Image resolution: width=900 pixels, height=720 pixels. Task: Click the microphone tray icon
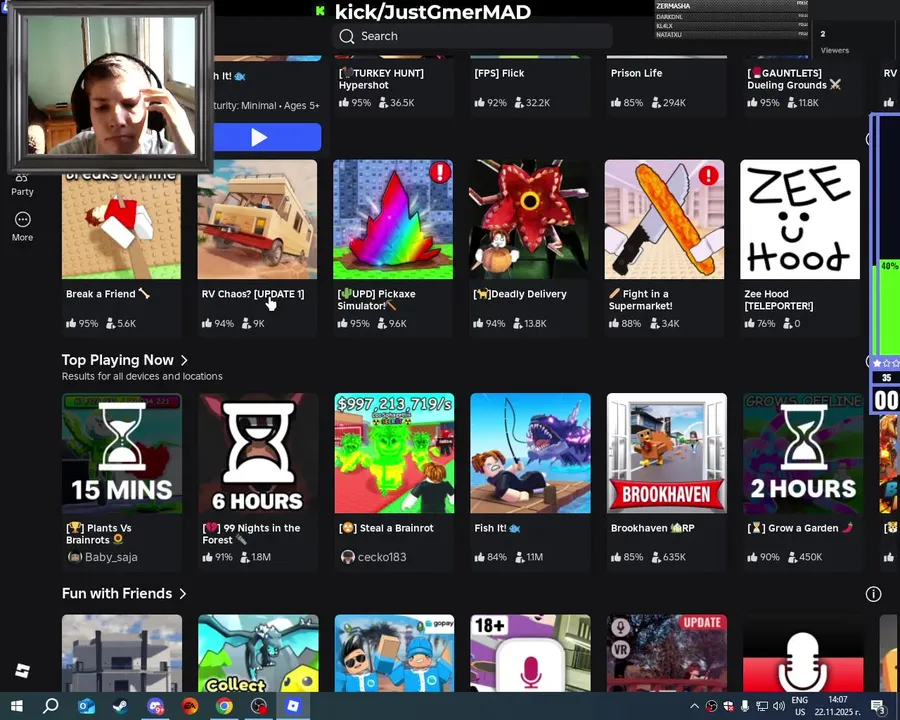point(745,706)
